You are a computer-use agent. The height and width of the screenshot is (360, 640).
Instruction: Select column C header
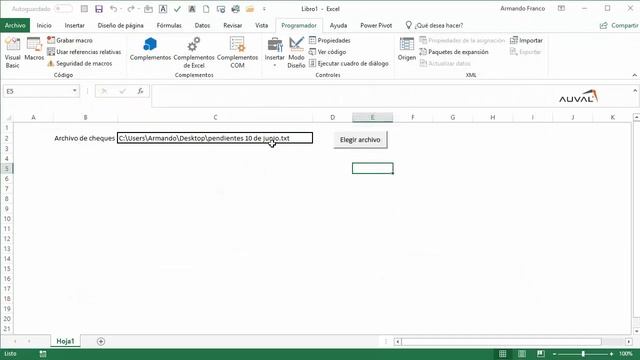tap(215, 117)
